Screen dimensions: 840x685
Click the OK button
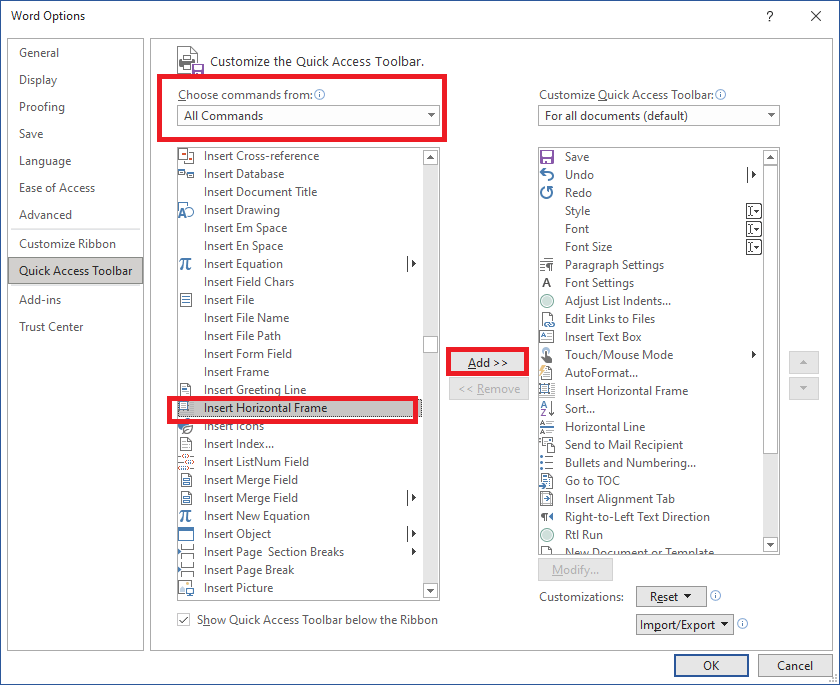coord(711,665)
